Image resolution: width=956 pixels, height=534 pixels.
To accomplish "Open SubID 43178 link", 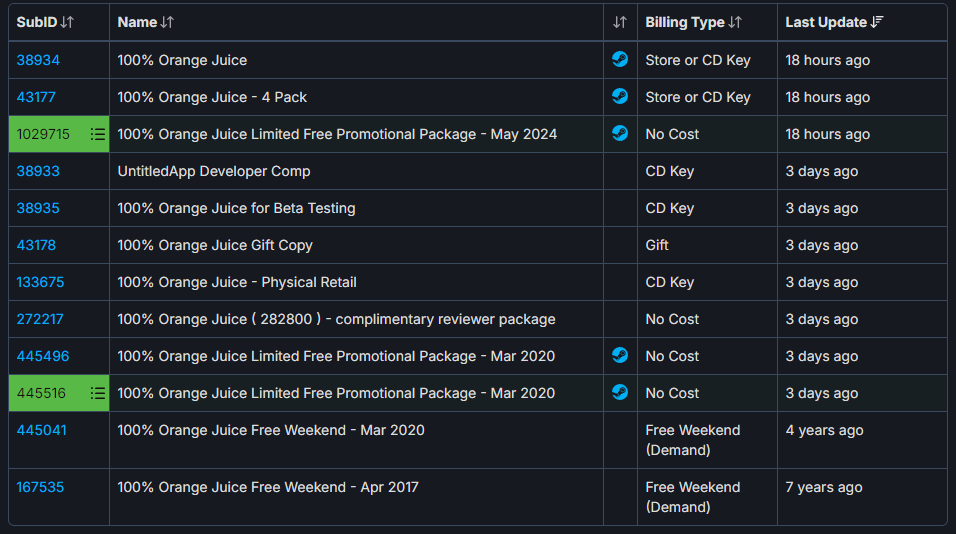I will point(36,246).
